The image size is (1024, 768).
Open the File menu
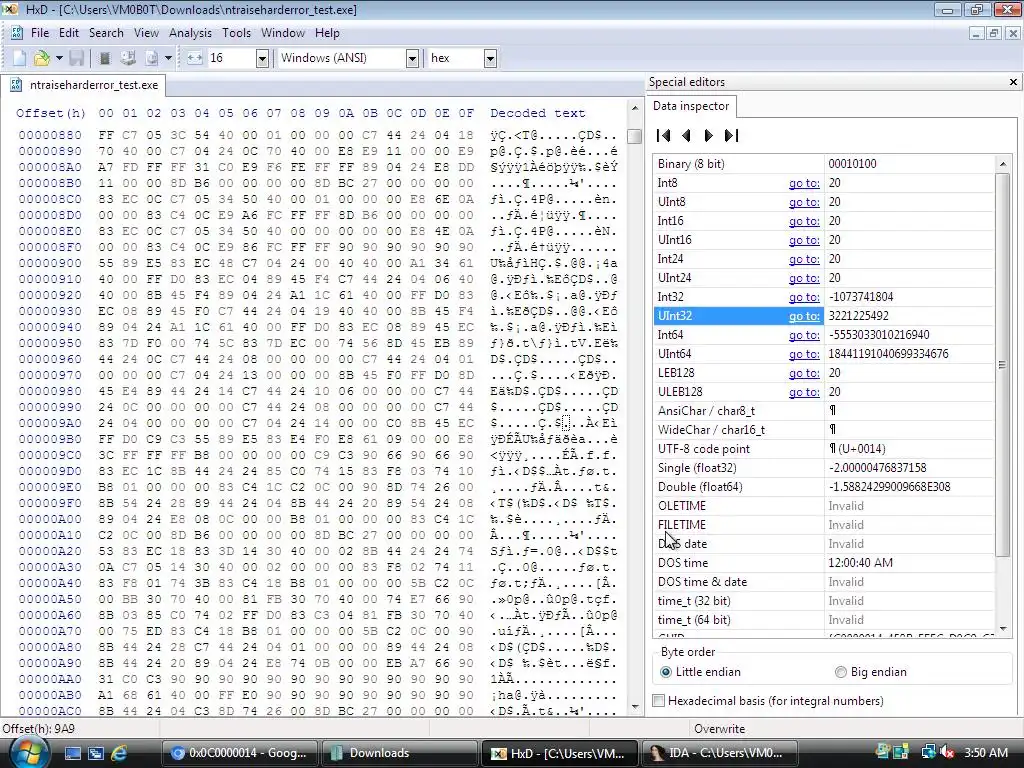click(x=40, y=33)
